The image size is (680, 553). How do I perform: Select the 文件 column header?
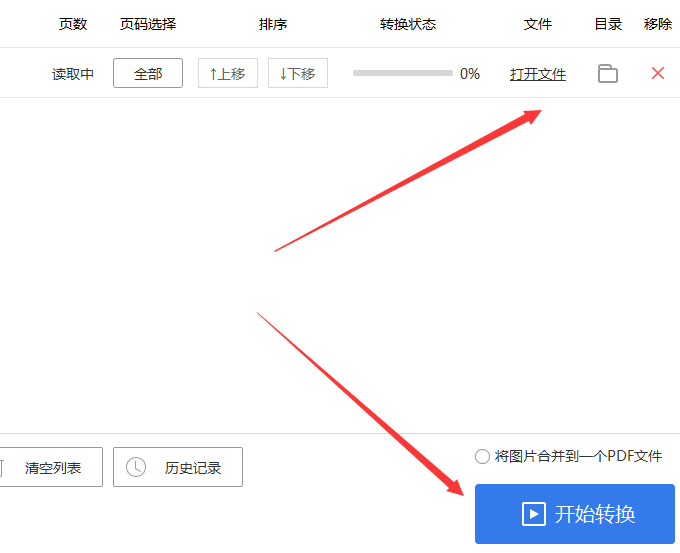pyautogui.click(x=538, y=24)
